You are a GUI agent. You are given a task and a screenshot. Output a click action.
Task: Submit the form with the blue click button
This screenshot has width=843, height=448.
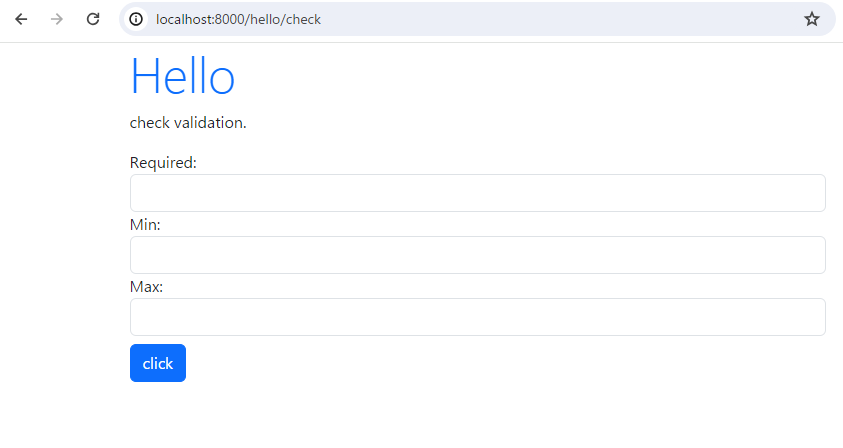158,363
